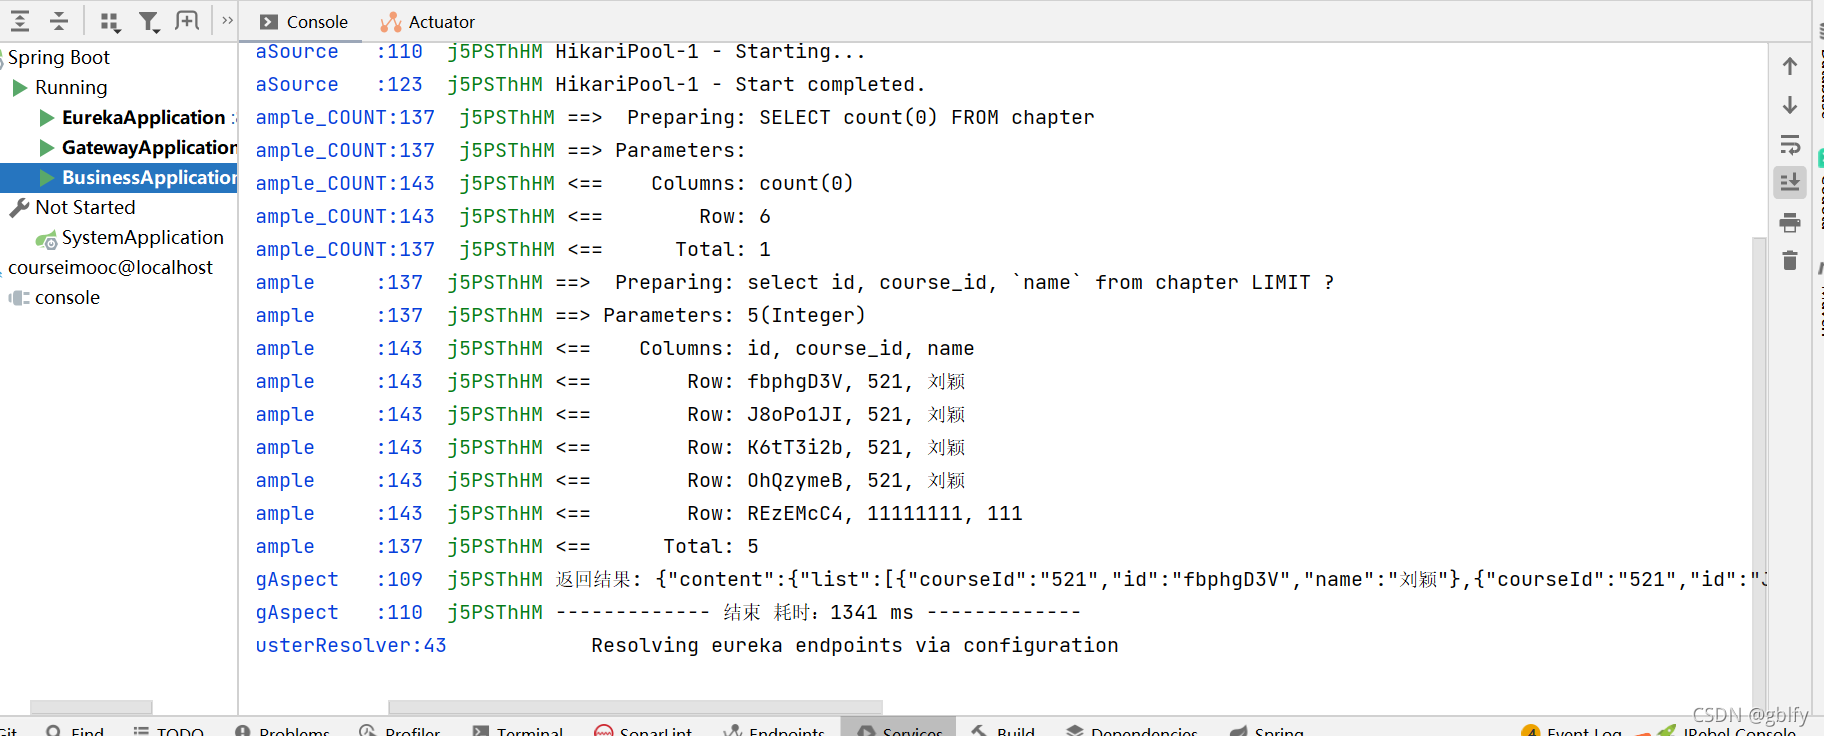This screenshot has width=1824, height=736.
Task: Open the Spring tool window
Action: click(1267, 730)
